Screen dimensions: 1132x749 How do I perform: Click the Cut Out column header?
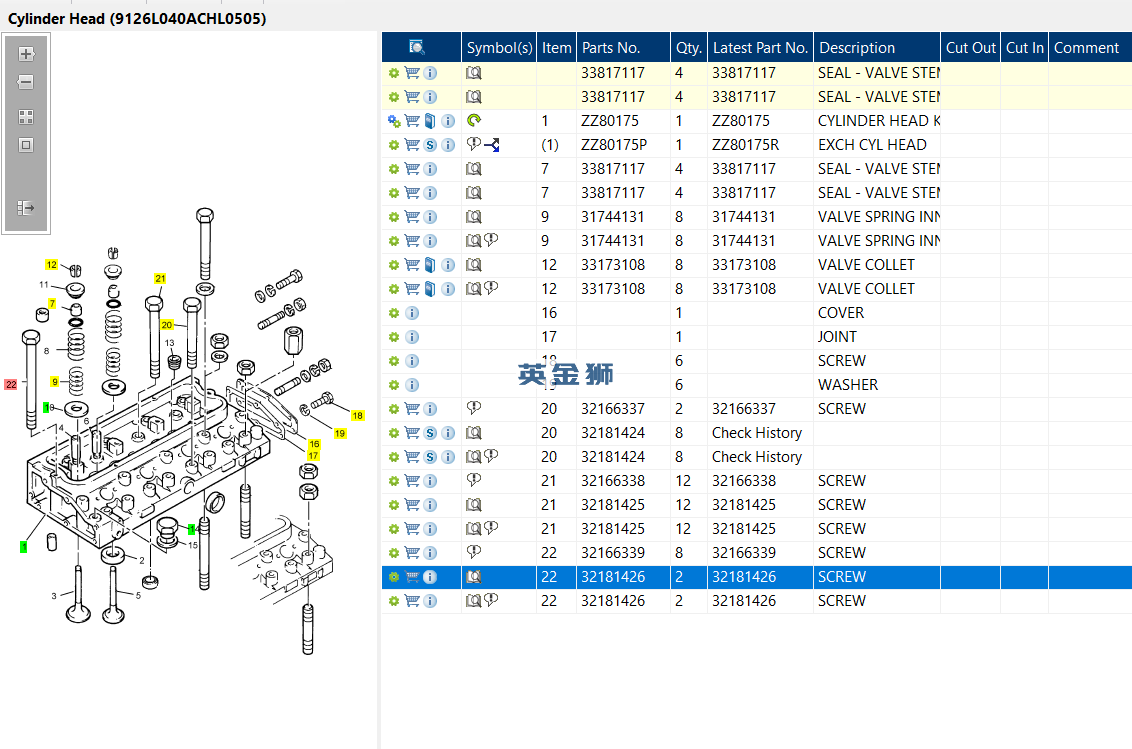coord(970,48)
